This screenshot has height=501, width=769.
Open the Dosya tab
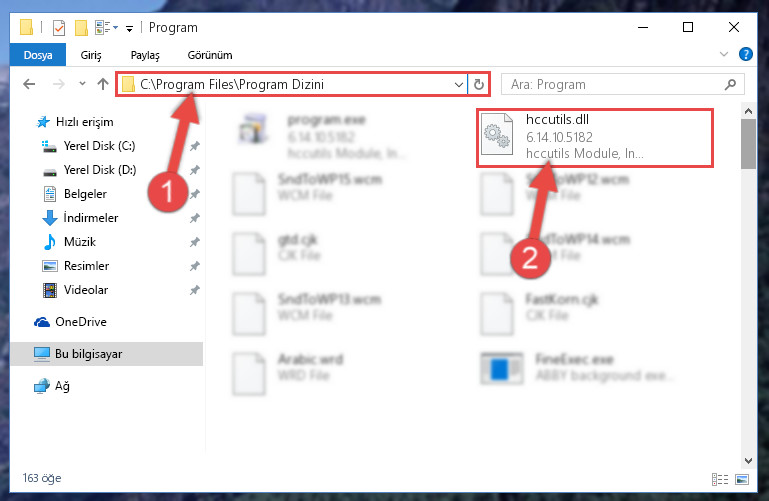click(38, 55)
